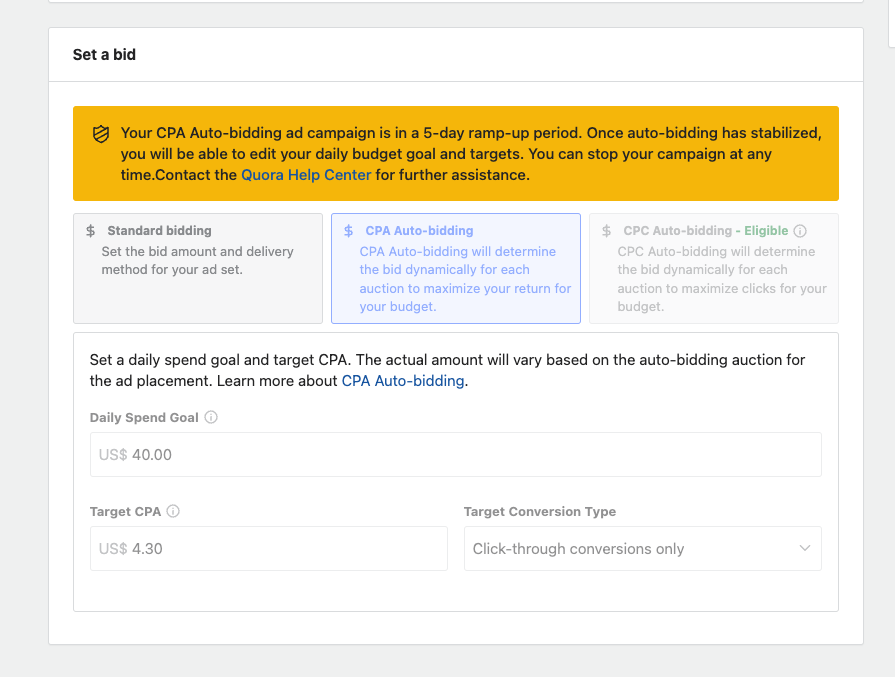Select the CPA Auto-bidding option card
The image size is (895, 677).
(456, 268)
